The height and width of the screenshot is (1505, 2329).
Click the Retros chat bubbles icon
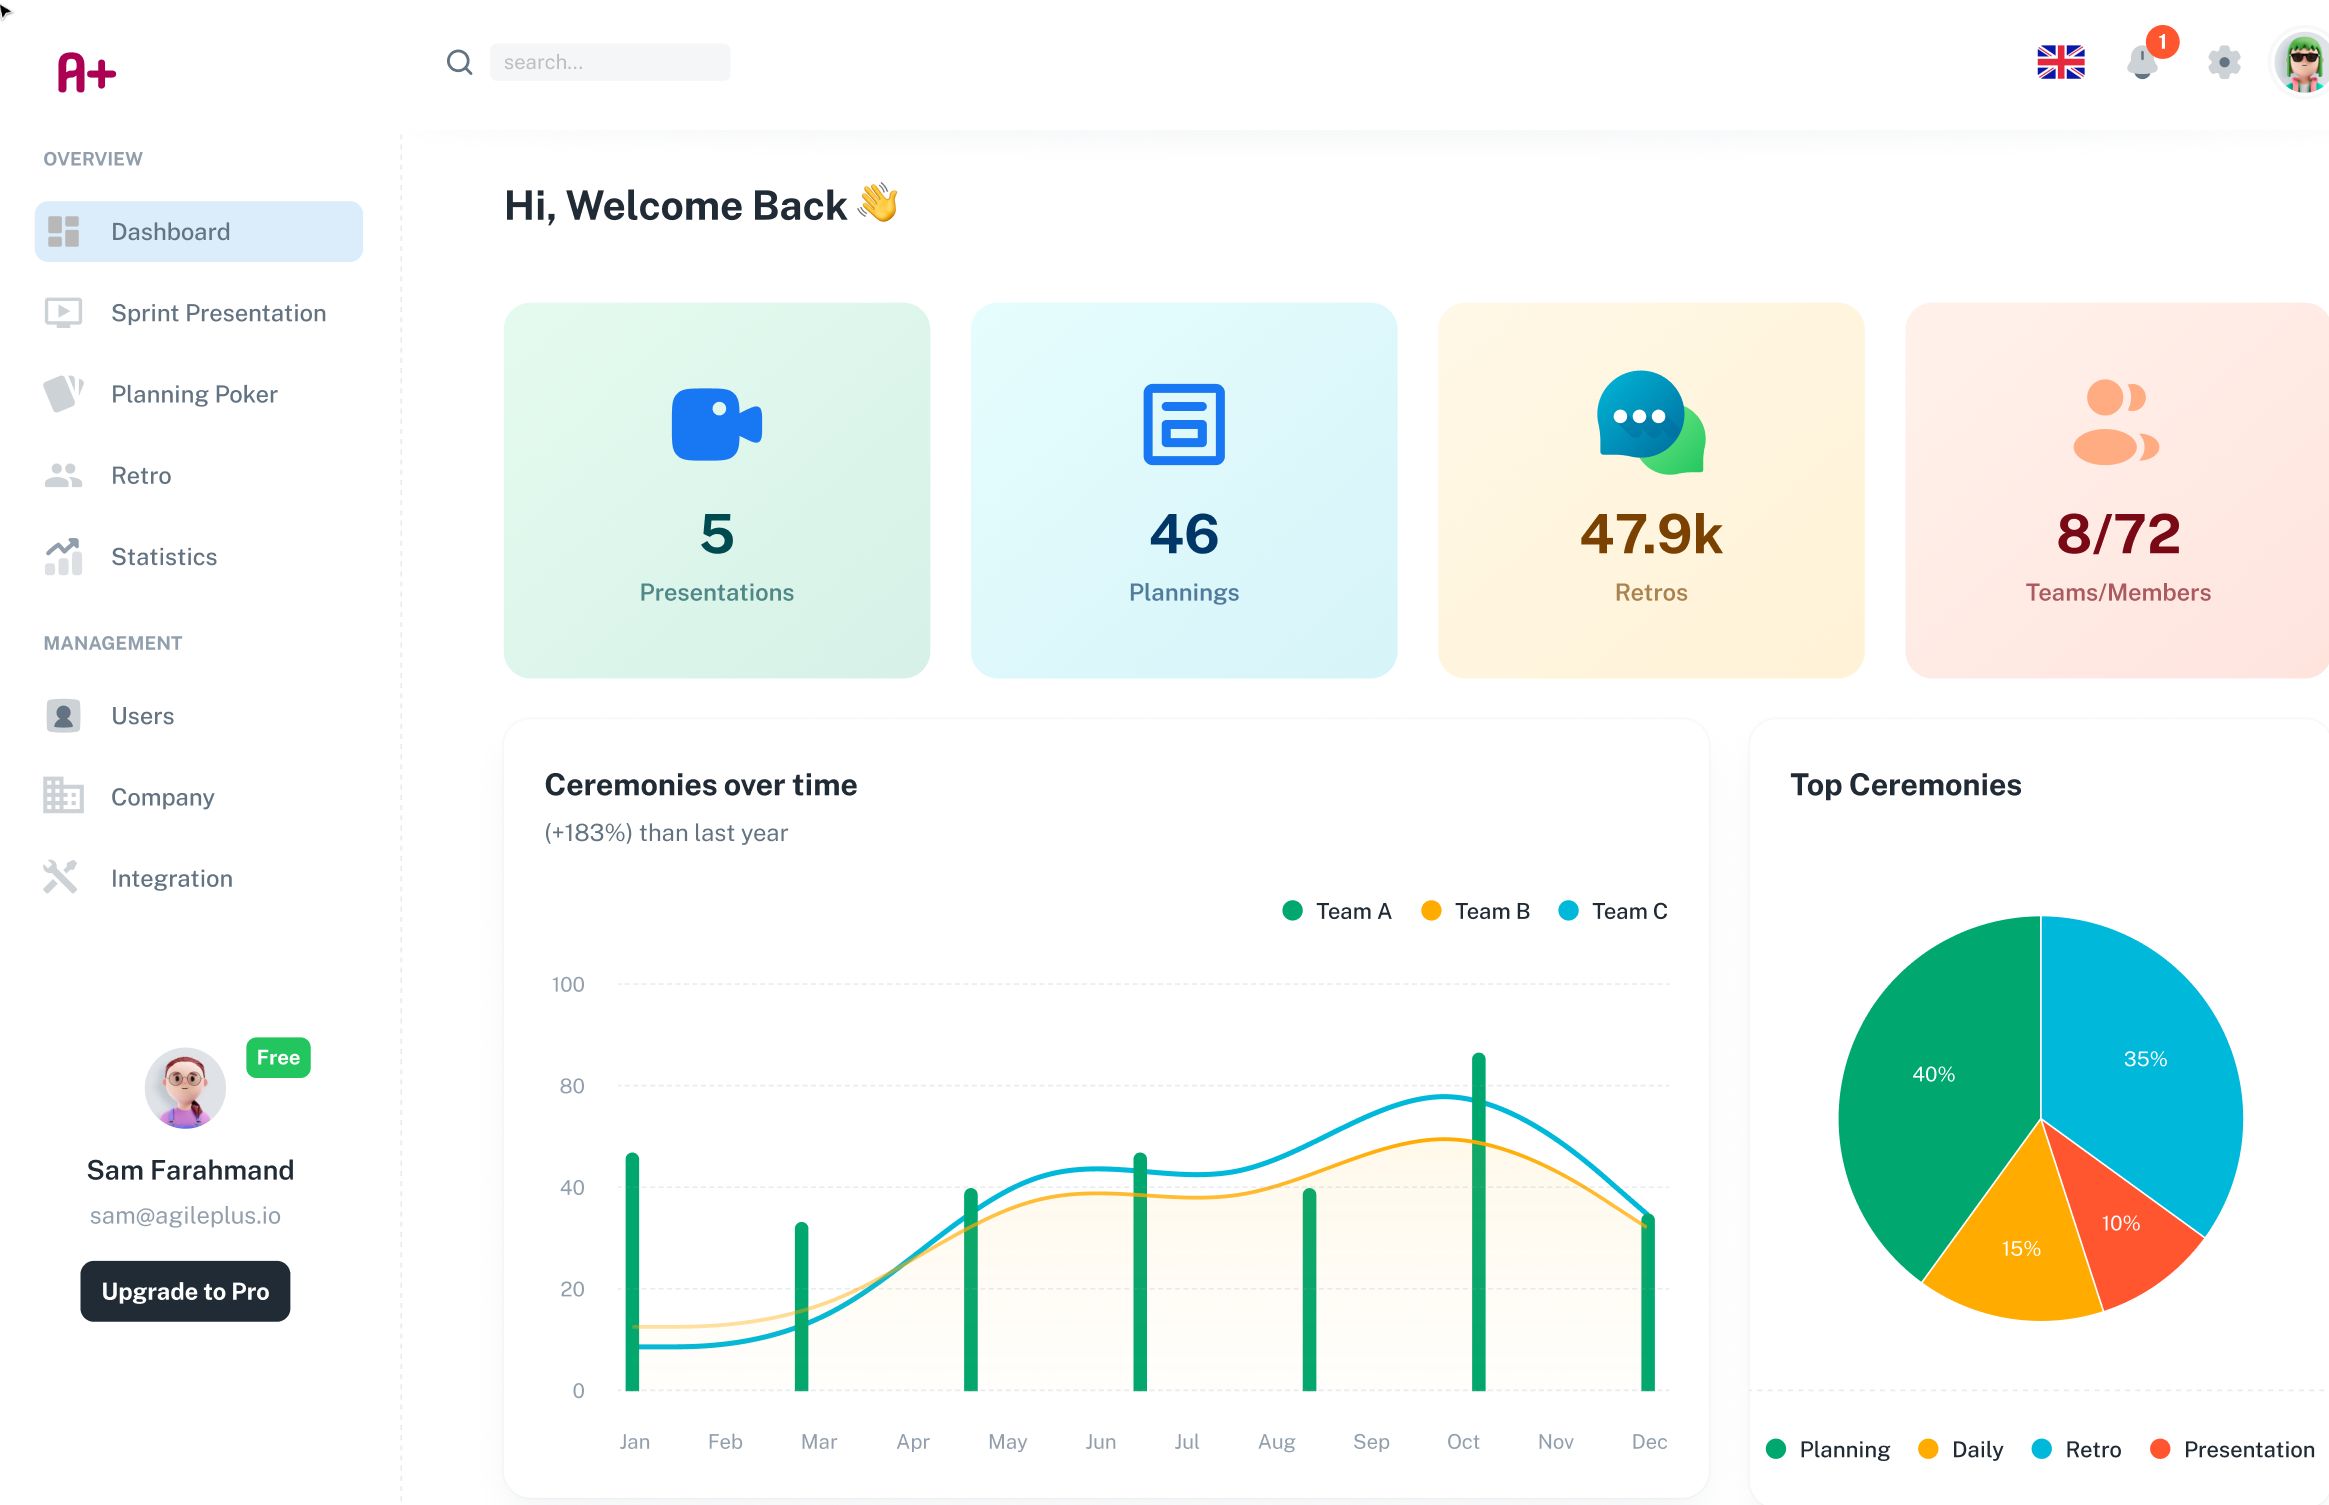(x=1650, y=422)
